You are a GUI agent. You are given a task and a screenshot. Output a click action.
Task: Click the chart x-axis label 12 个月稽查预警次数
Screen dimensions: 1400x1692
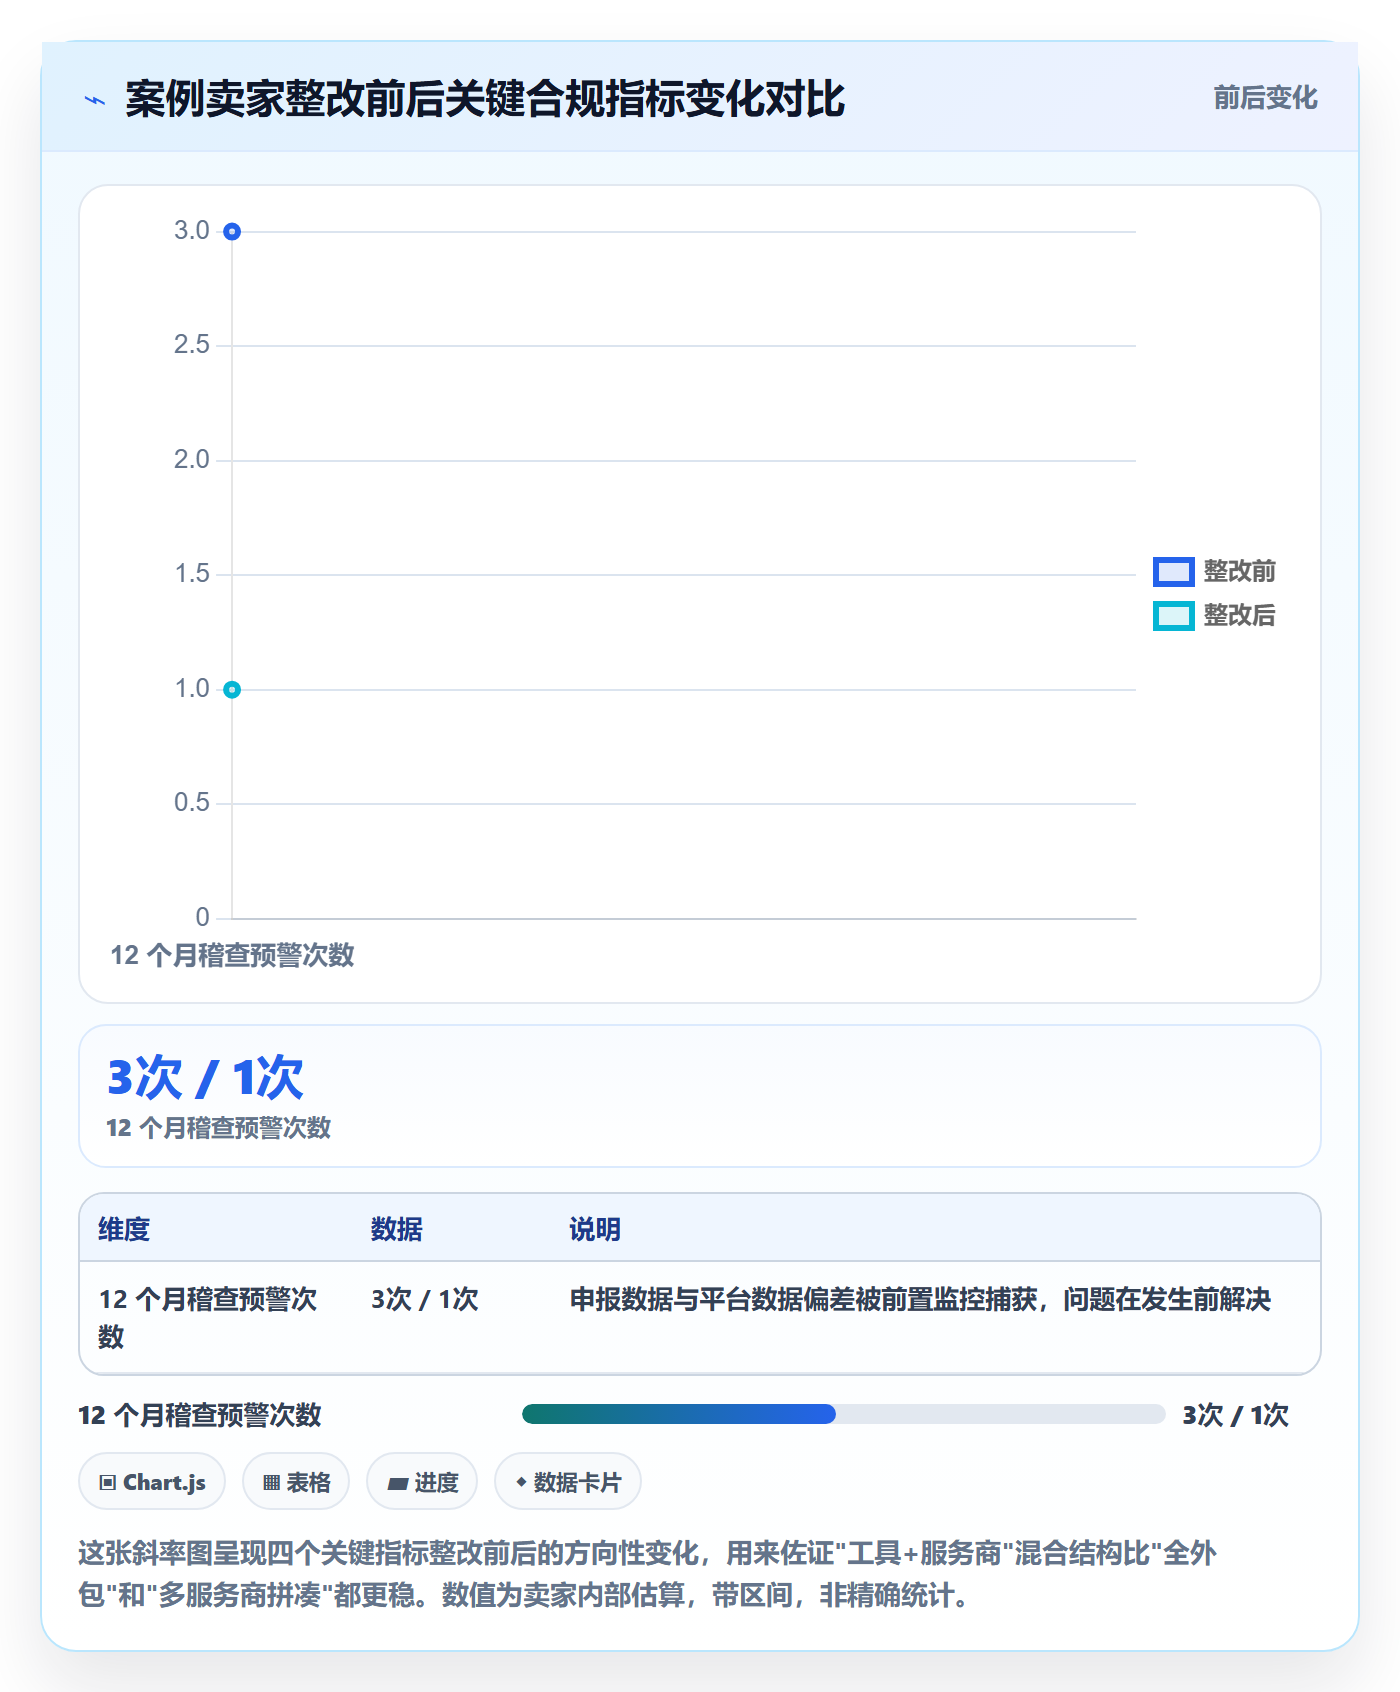[x=232, y=955]
